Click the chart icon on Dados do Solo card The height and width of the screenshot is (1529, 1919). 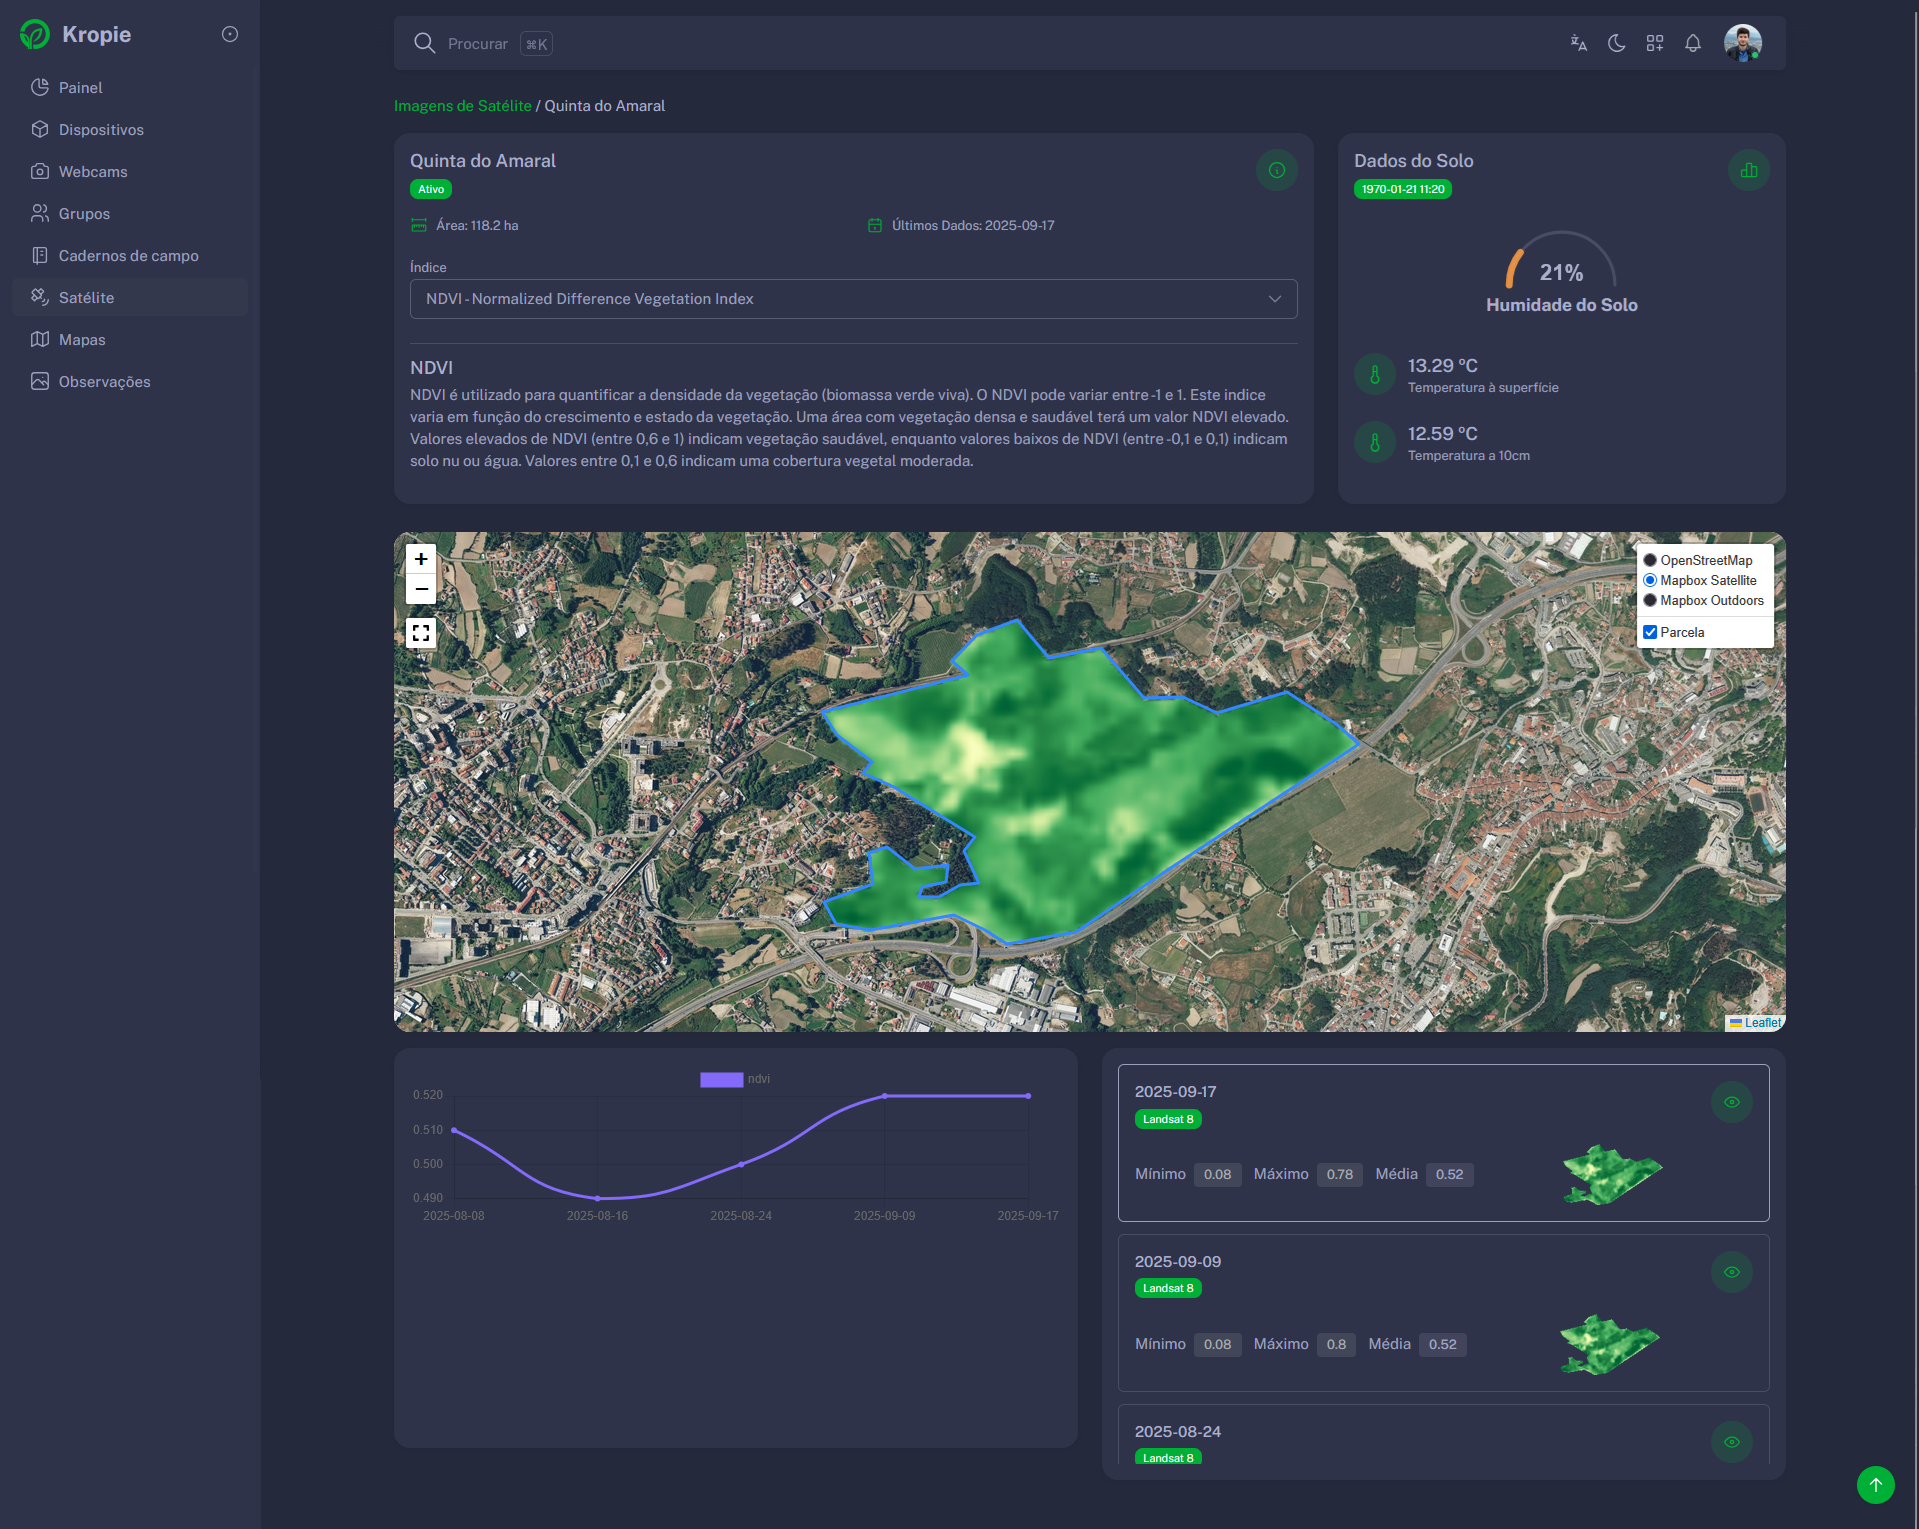click(x=1748, y=170)
